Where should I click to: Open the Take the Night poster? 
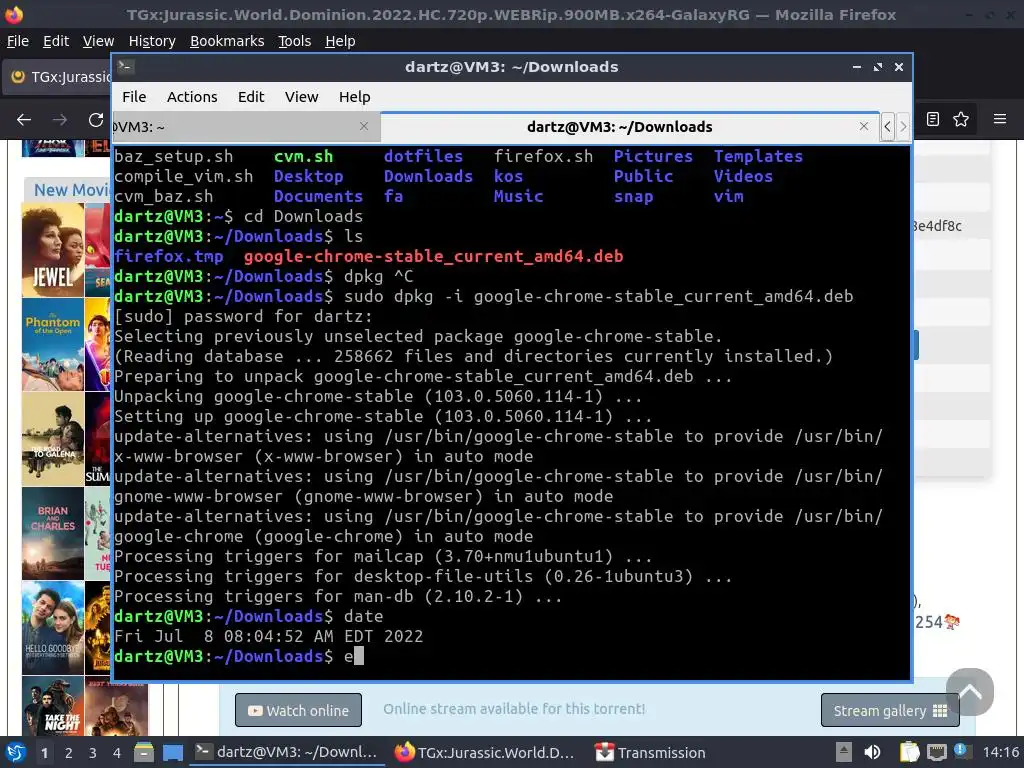coord(53,706)
